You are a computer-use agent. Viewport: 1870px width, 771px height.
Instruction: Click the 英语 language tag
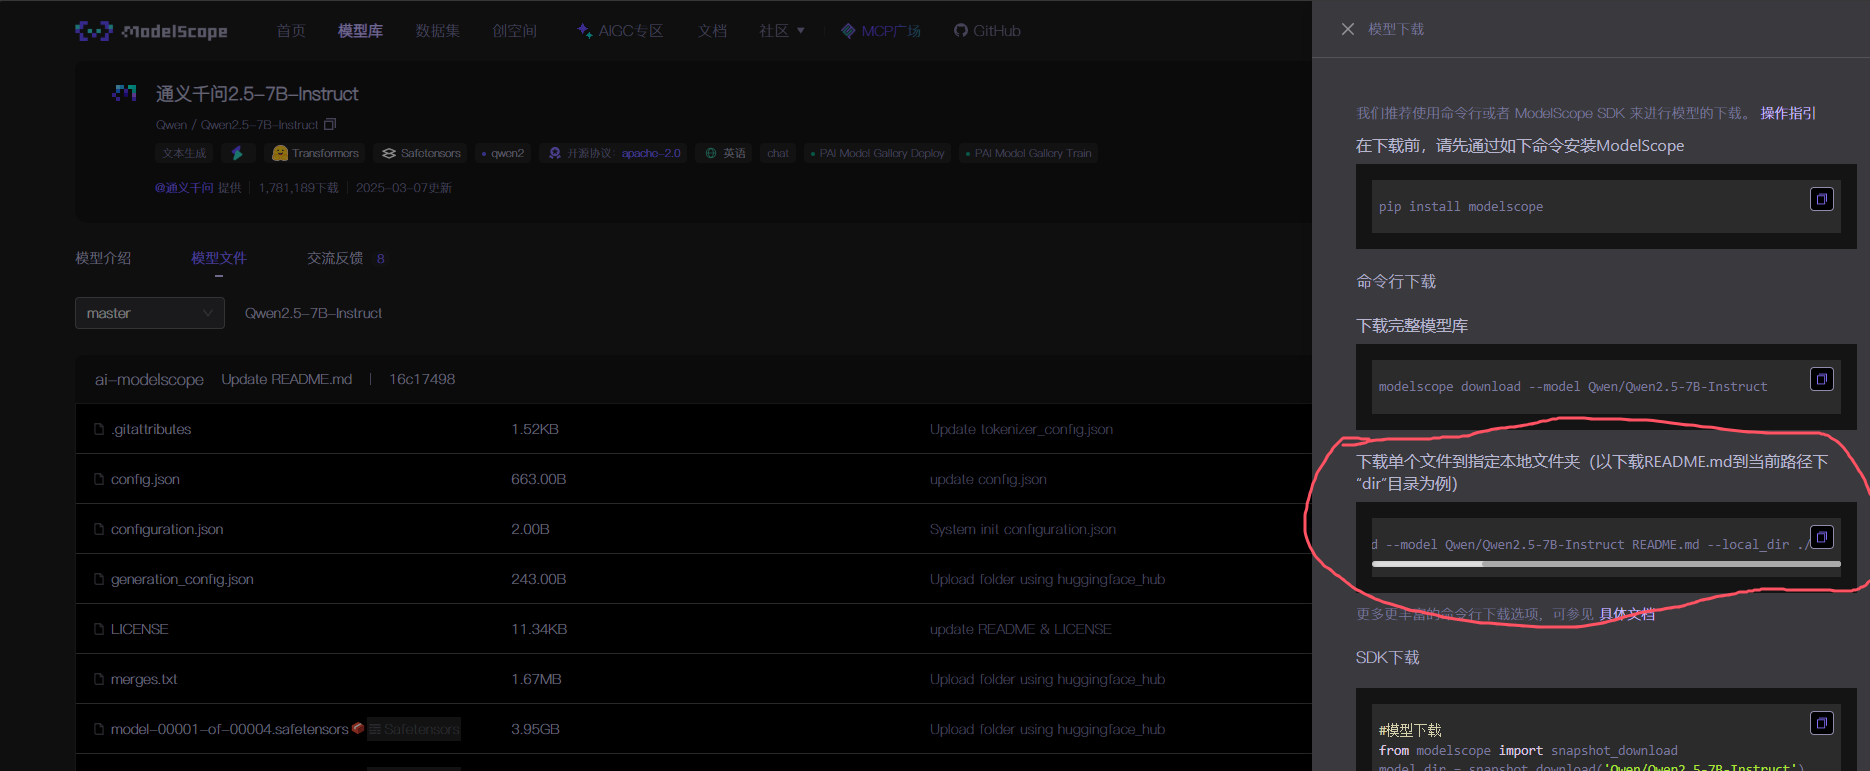pyautogui.click(x=725, y=153)
